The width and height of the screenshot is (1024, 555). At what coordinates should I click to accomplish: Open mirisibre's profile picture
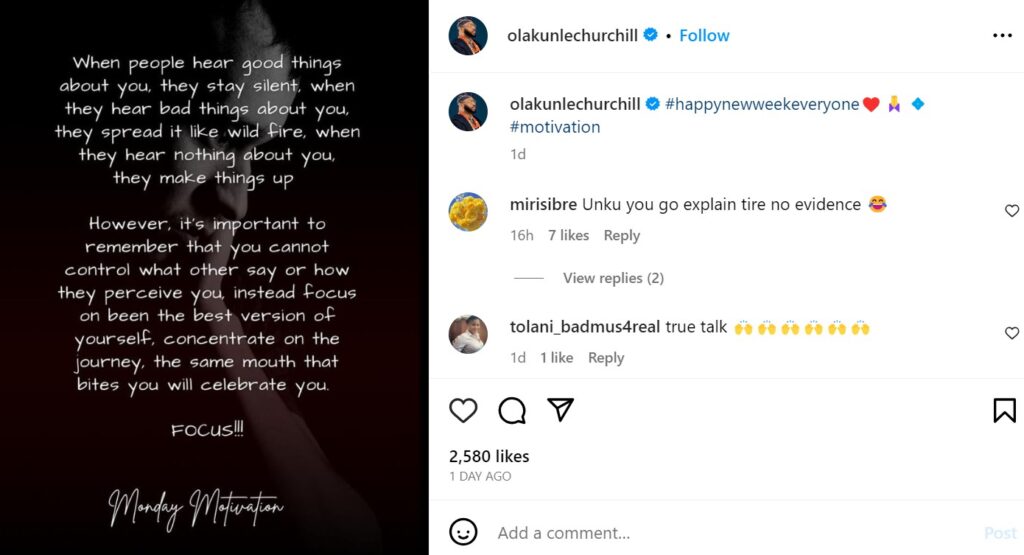tap(468, 211)
